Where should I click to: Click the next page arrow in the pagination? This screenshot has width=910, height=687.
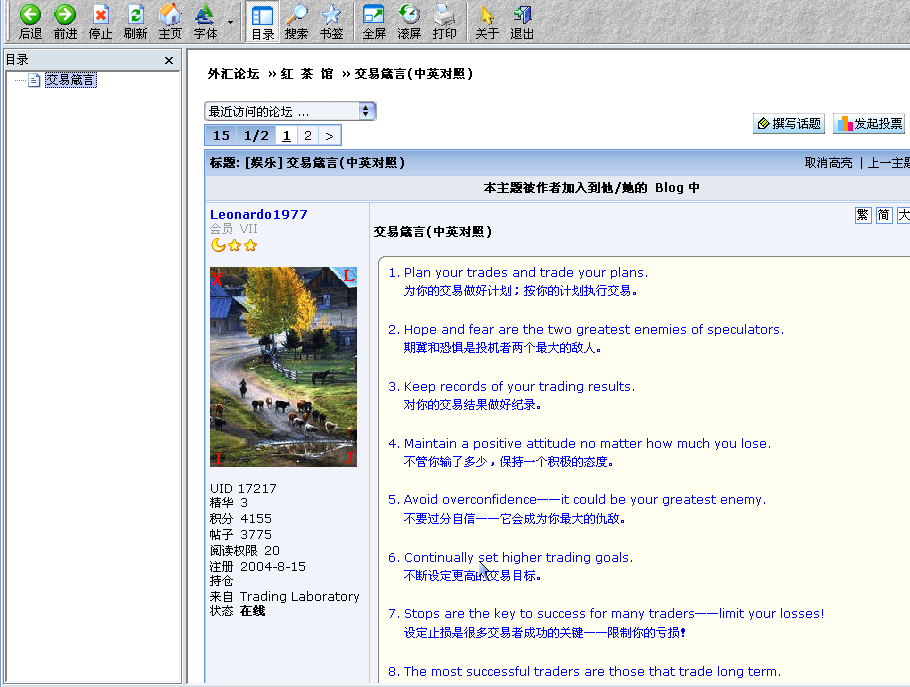(x=329, y=136)
